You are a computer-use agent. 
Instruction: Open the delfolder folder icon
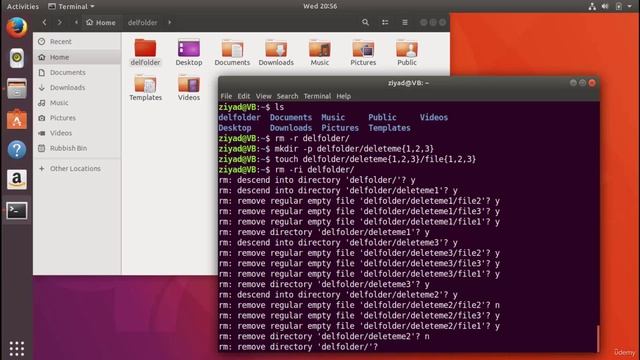pos(145,52)
